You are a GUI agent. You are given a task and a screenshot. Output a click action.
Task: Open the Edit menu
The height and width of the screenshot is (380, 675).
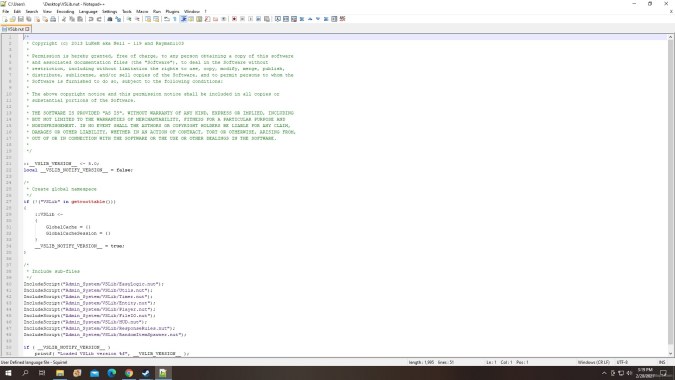coord(17,12)
